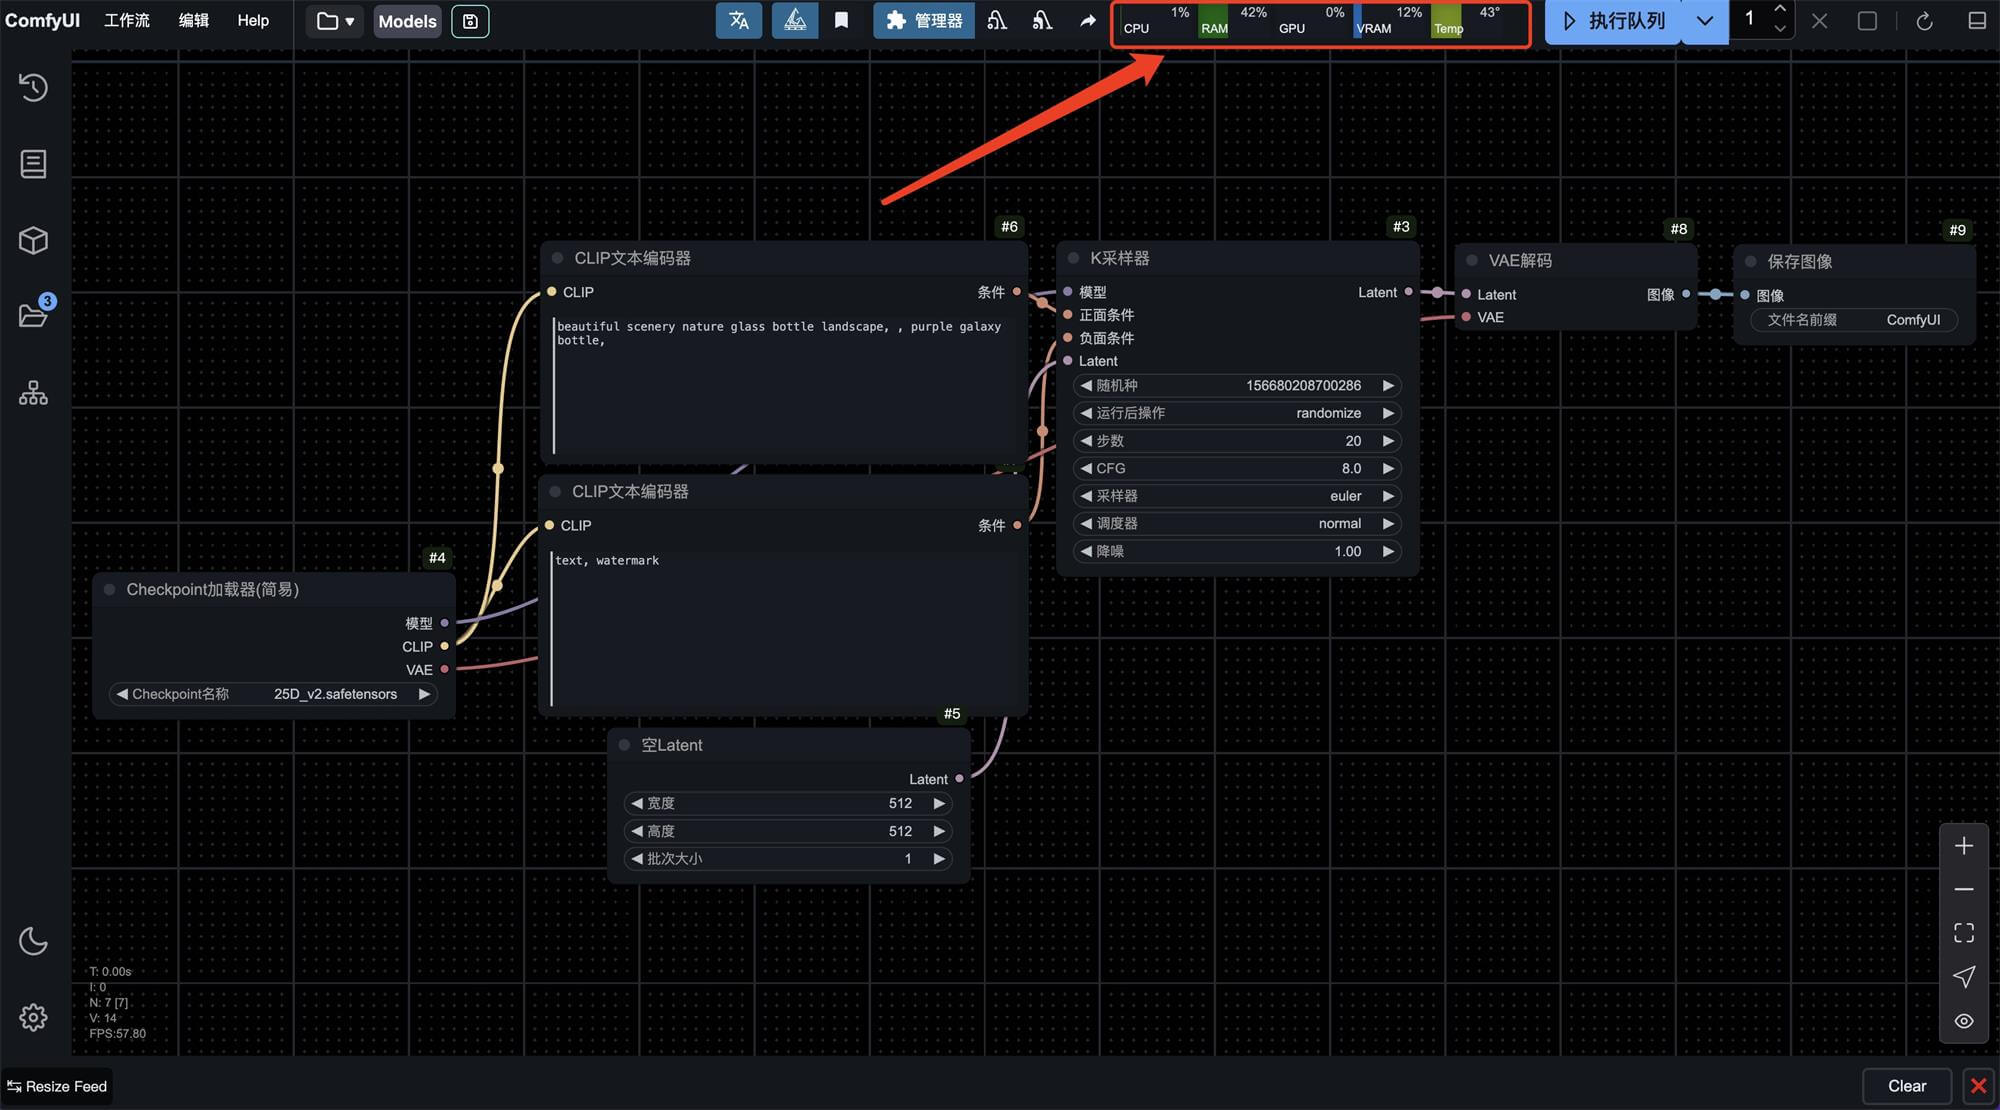Click the share arrow icon in toolbar

(x=1088, y=21)
